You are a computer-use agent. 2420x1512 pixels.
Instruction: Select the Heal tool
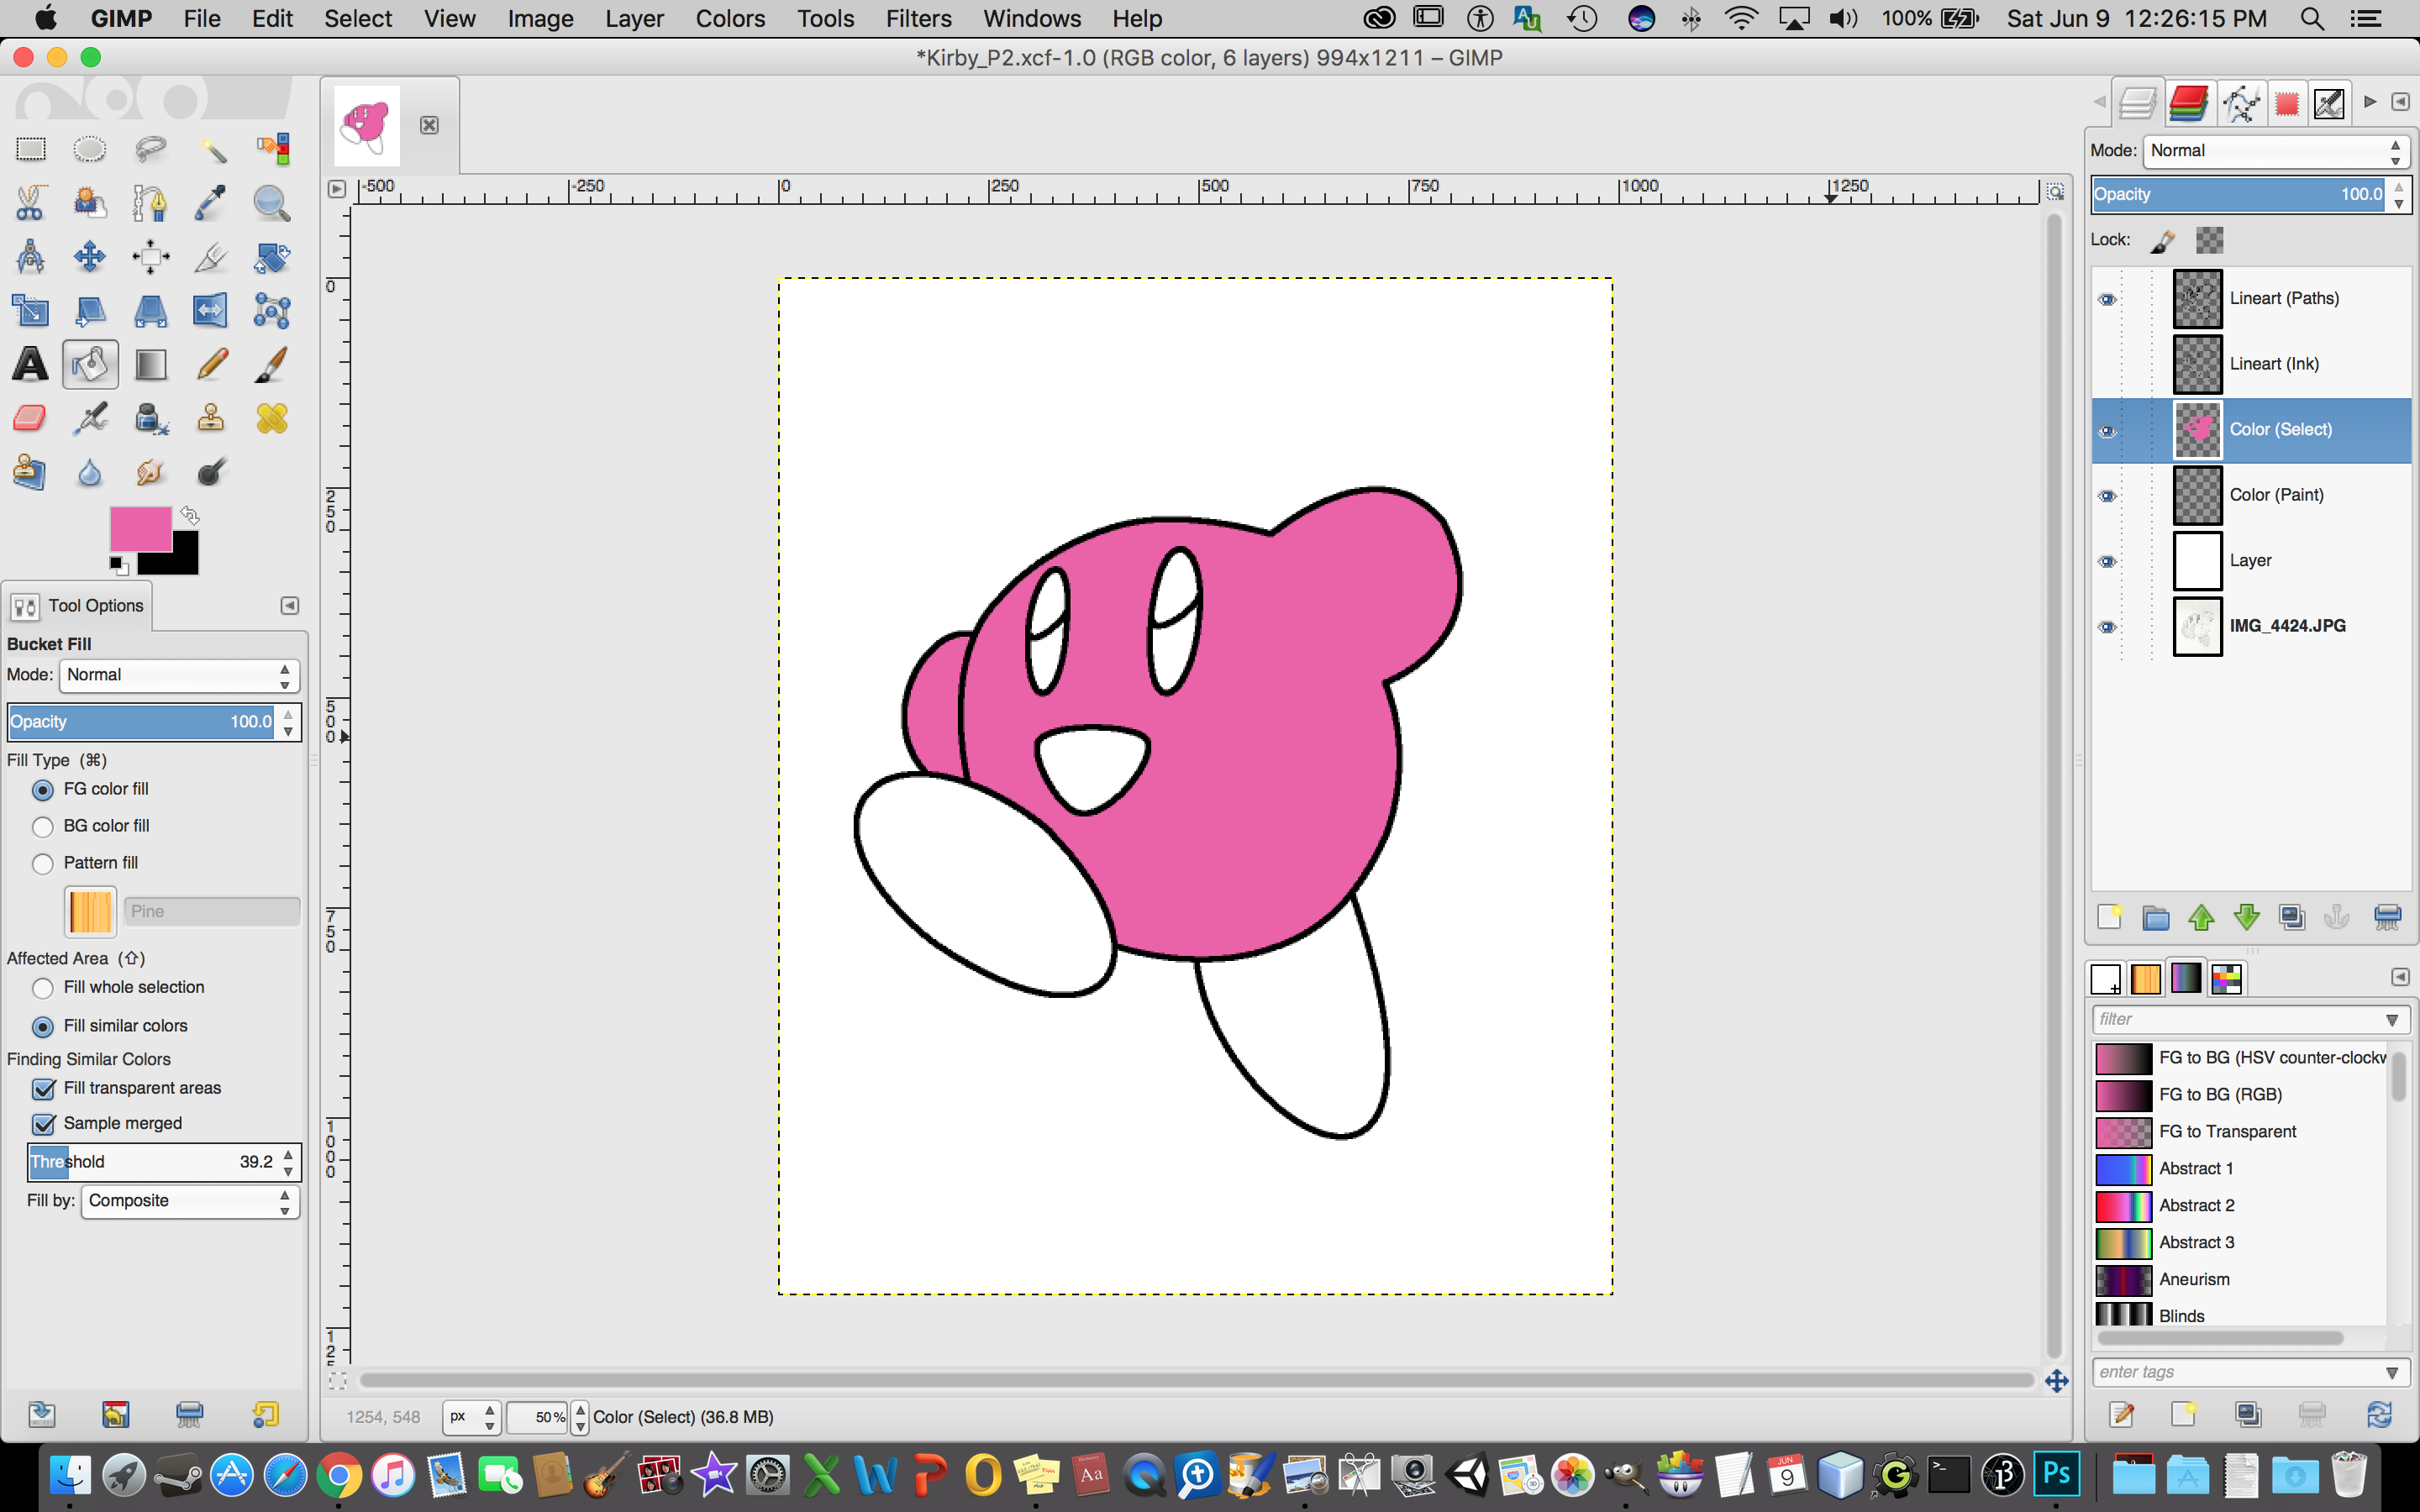click(271, 418)
